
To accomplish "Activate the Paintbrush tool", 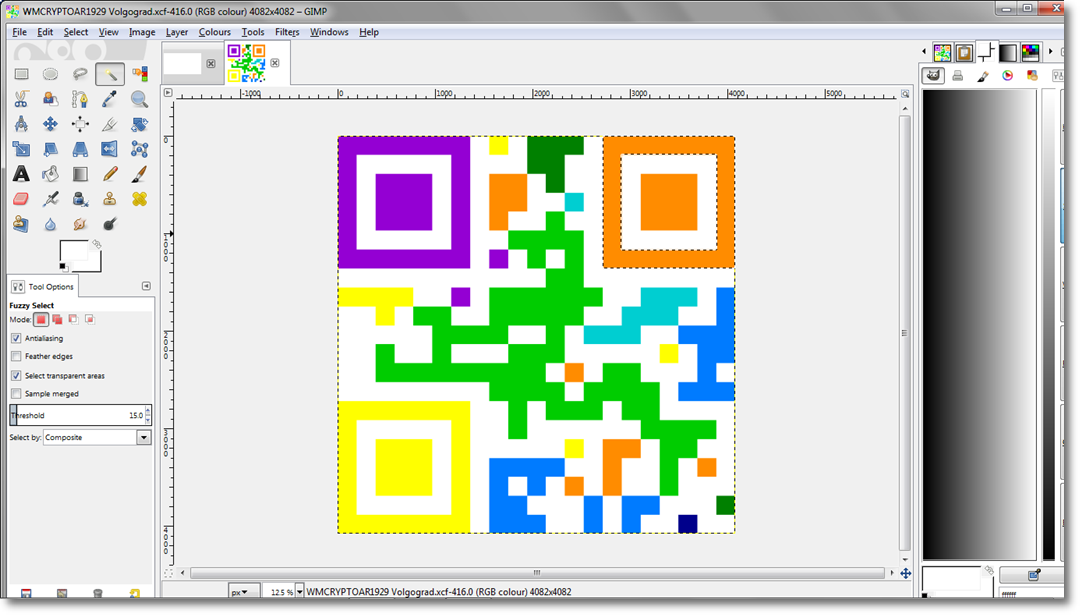I will [140, 174].
